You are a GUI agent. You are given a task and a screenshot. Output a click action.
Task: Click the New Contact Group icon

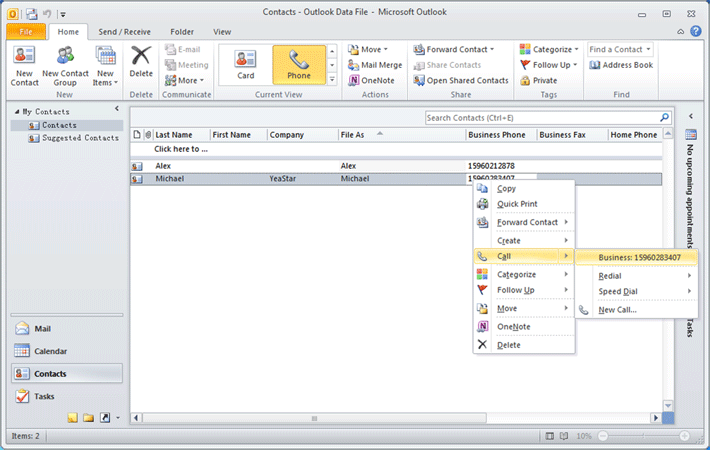point(65,66)
